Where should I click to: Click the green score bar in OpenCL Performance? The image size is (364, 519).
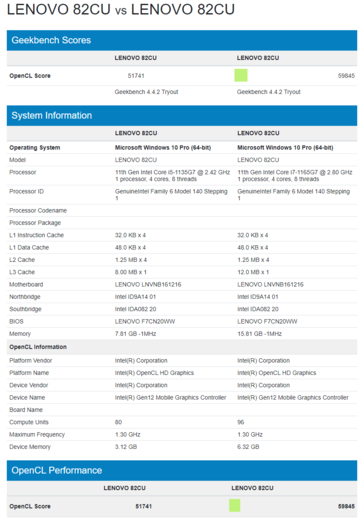235,506
